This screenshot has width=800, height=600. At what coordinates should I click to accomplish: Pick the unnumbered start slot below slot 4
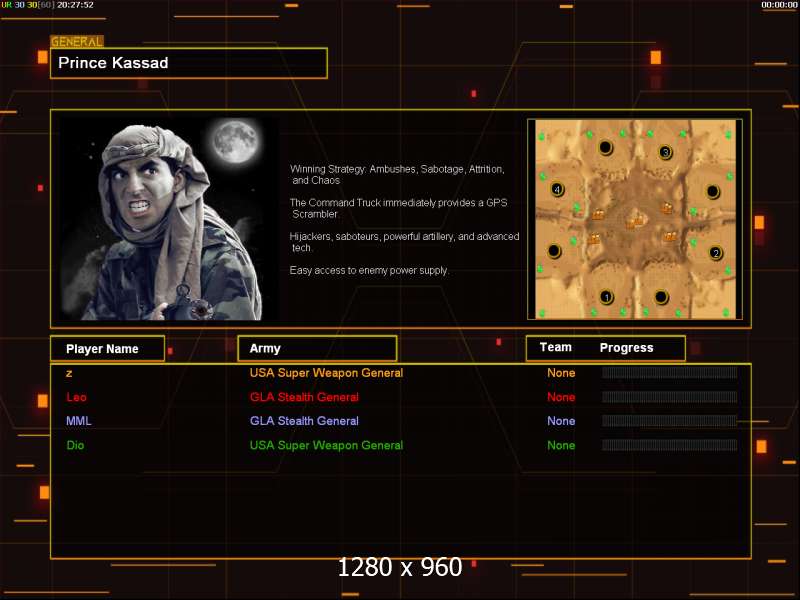pyautogui.click(x=554, y=251)
